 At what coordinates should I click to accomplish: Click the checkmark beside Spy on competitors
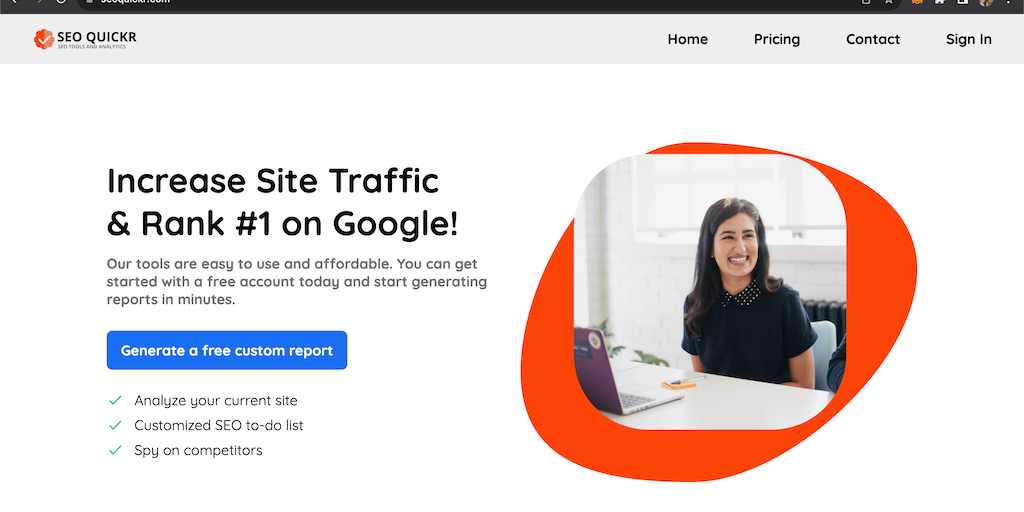pyautogui.click(x=116, y=450)
